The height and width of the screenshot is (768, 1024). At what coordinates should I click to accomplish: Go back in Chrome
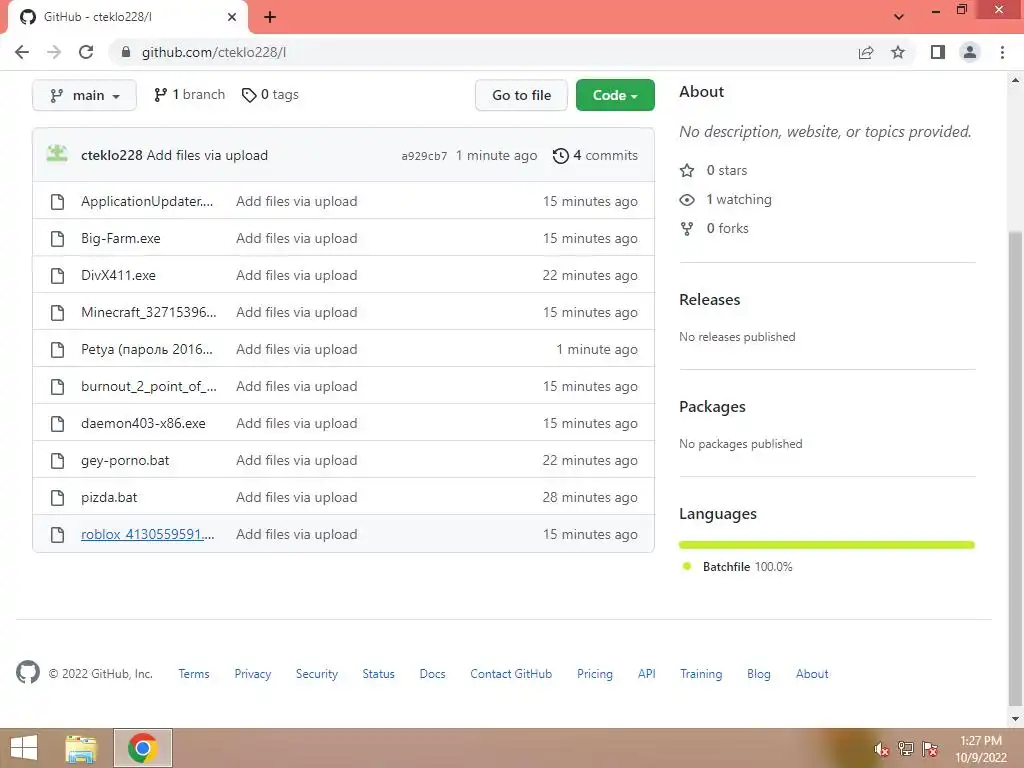click(22, 52)
